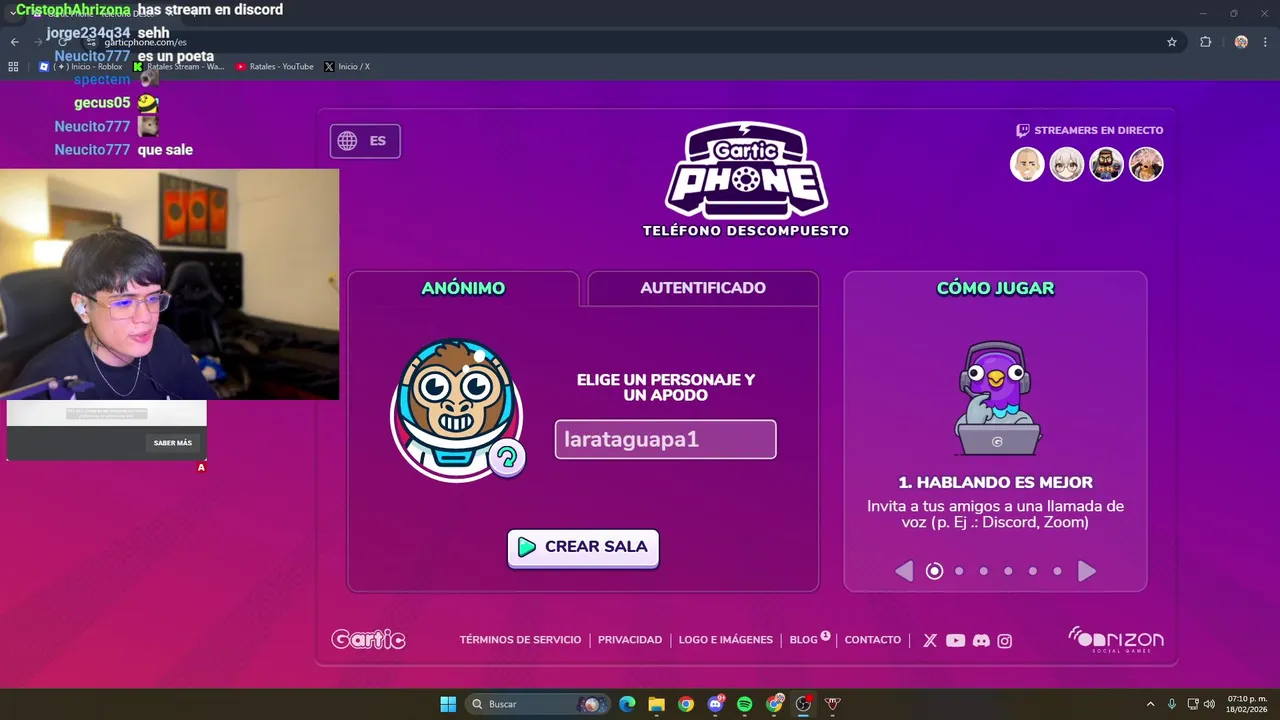Open the TÉRMINOS DE SERVICIO link
Image resolution: width=1280 pixels, height=720 pixels.
coord(520,640)
